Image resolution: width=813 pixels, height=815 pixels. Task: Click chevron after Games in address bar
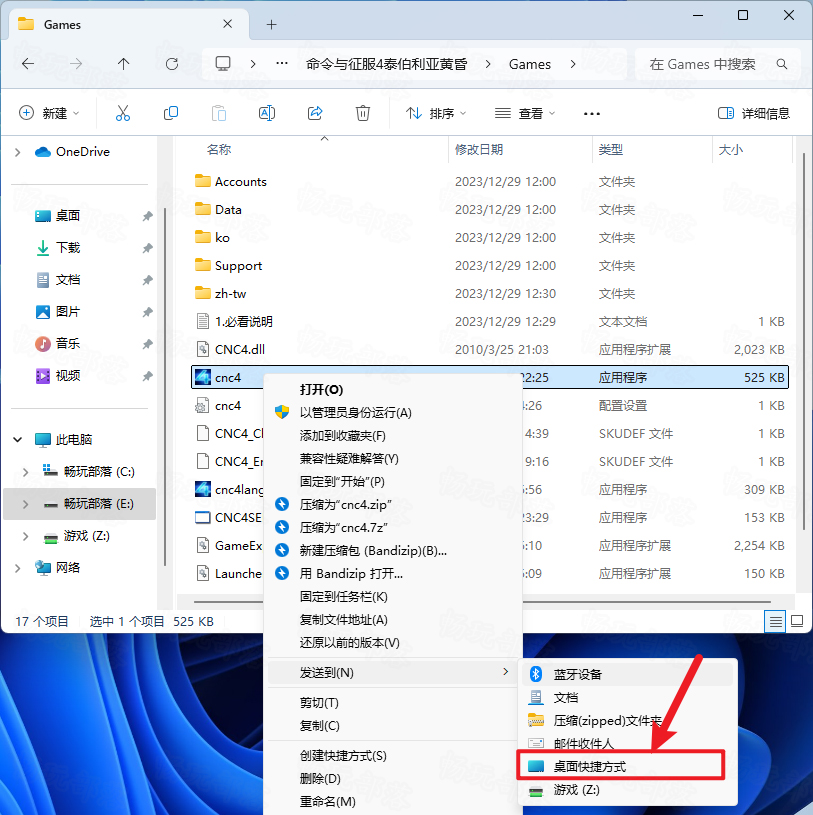point(573,64)
